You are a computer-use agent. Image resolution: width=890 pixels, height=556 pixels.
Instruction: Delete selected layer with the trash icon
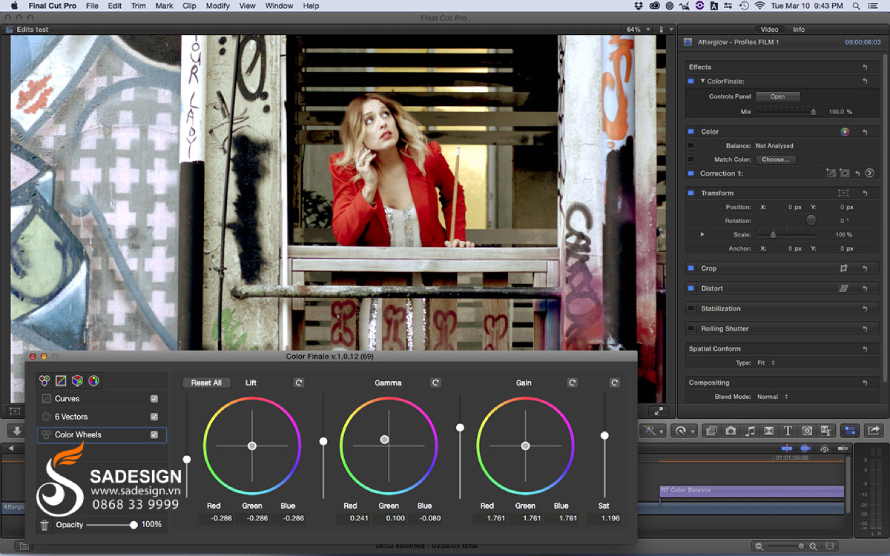click(44, 525)
